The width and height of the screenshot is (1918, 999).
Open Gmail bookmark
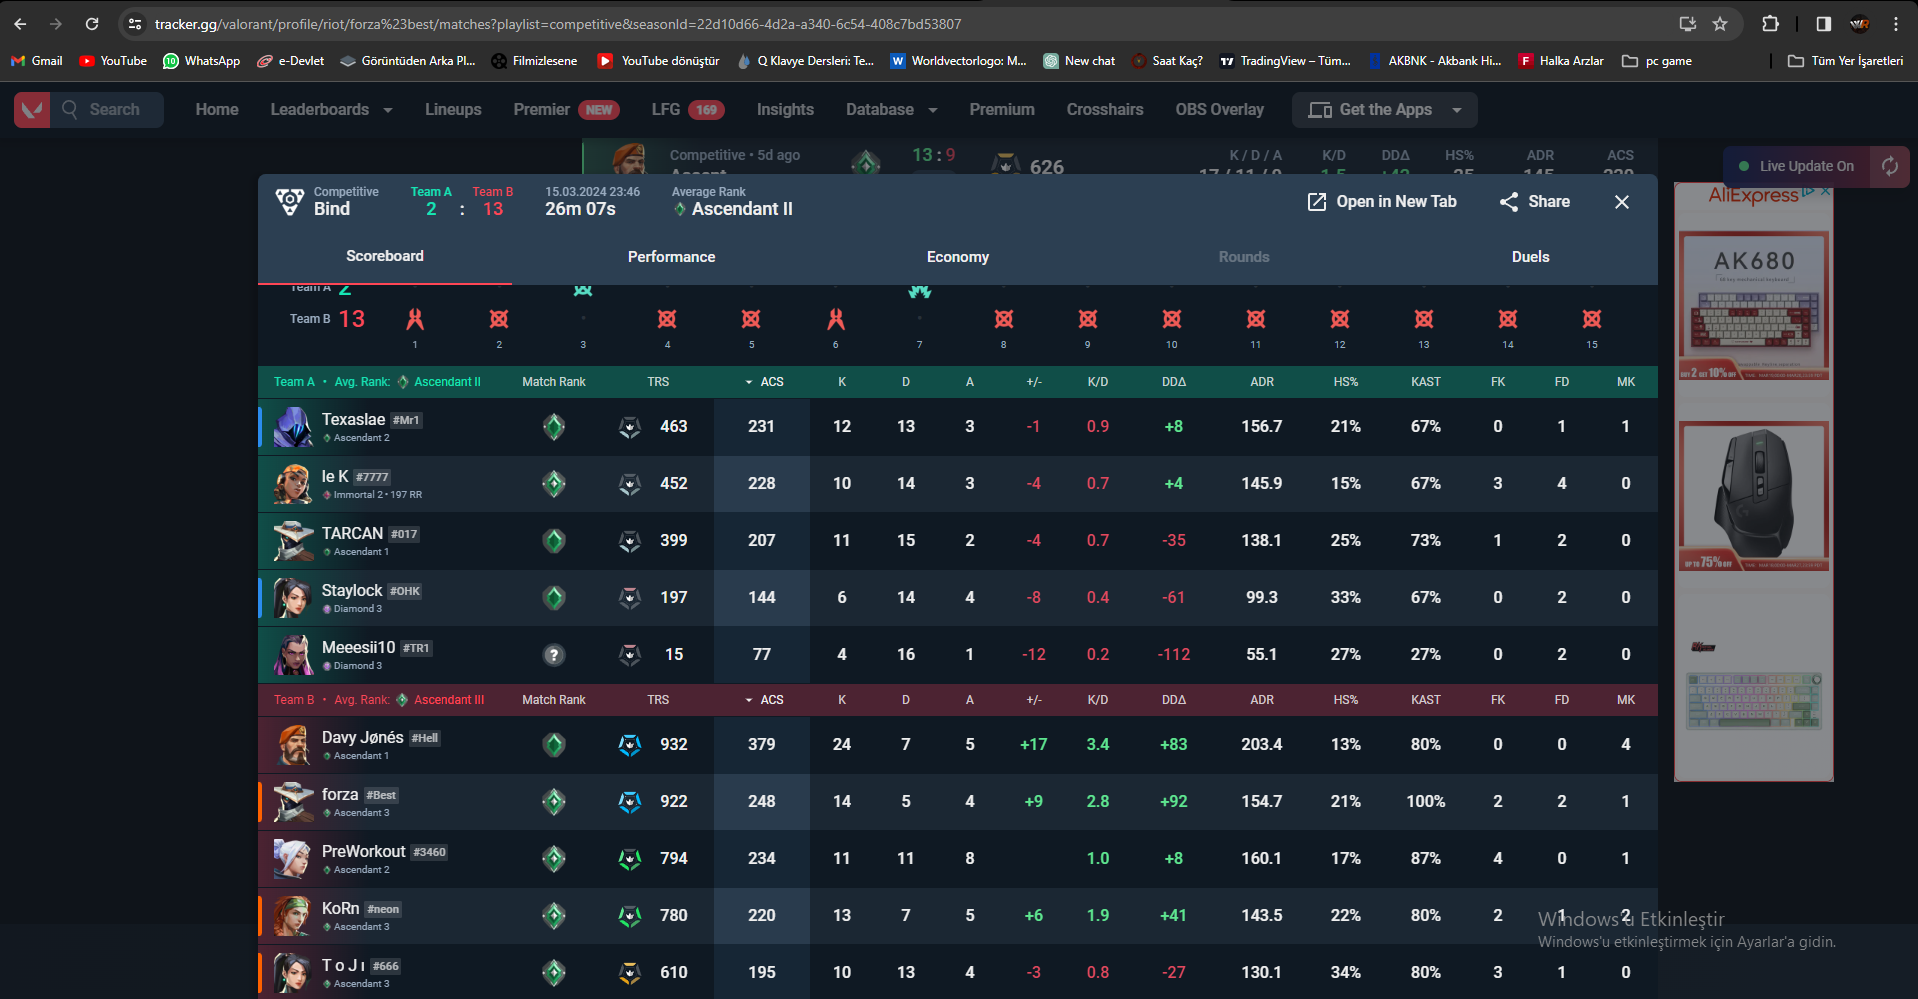pyautogui.click(x=37, y=61)
